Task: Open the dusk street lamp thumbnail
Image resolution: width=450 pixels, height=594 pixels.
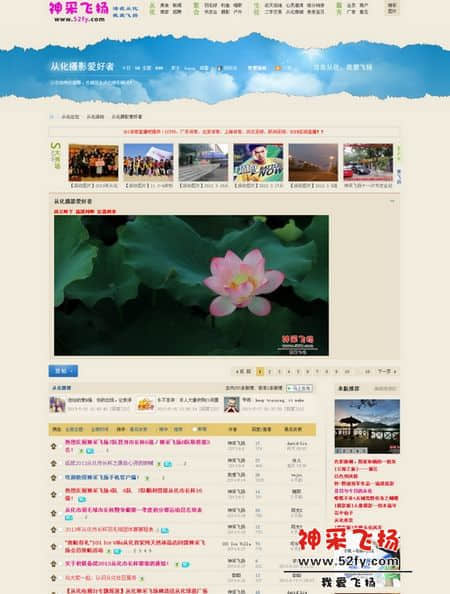Action: (313, 163)
